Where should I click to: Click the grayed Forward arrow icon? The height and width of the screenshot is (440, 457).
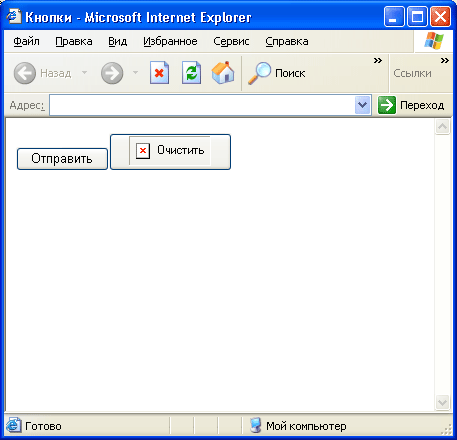(112, 73)
